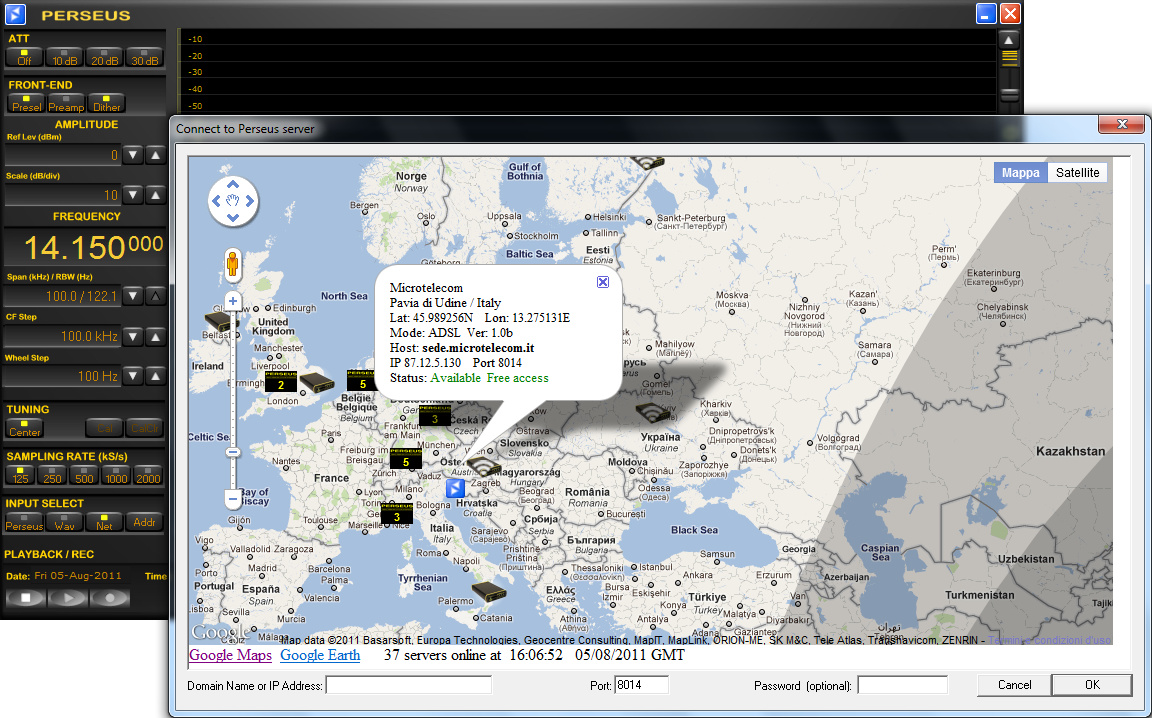Start recording in the Perseus window
This screenshot has height=718, width=1152.
pyautogui.click(x=109, y=597)
